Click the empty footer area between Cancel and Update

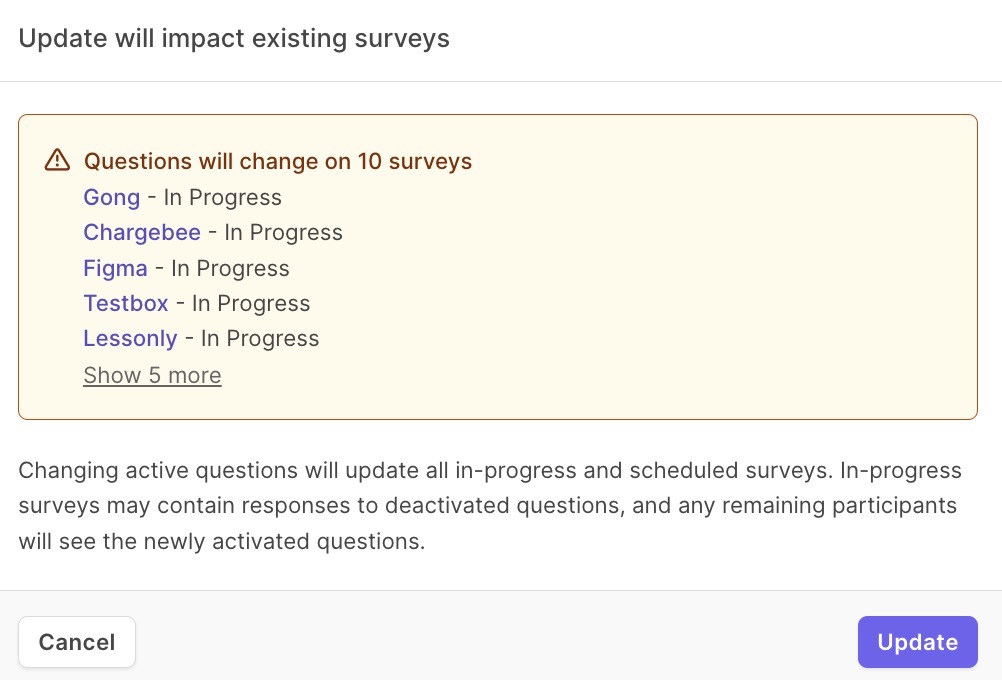(500, 642)
